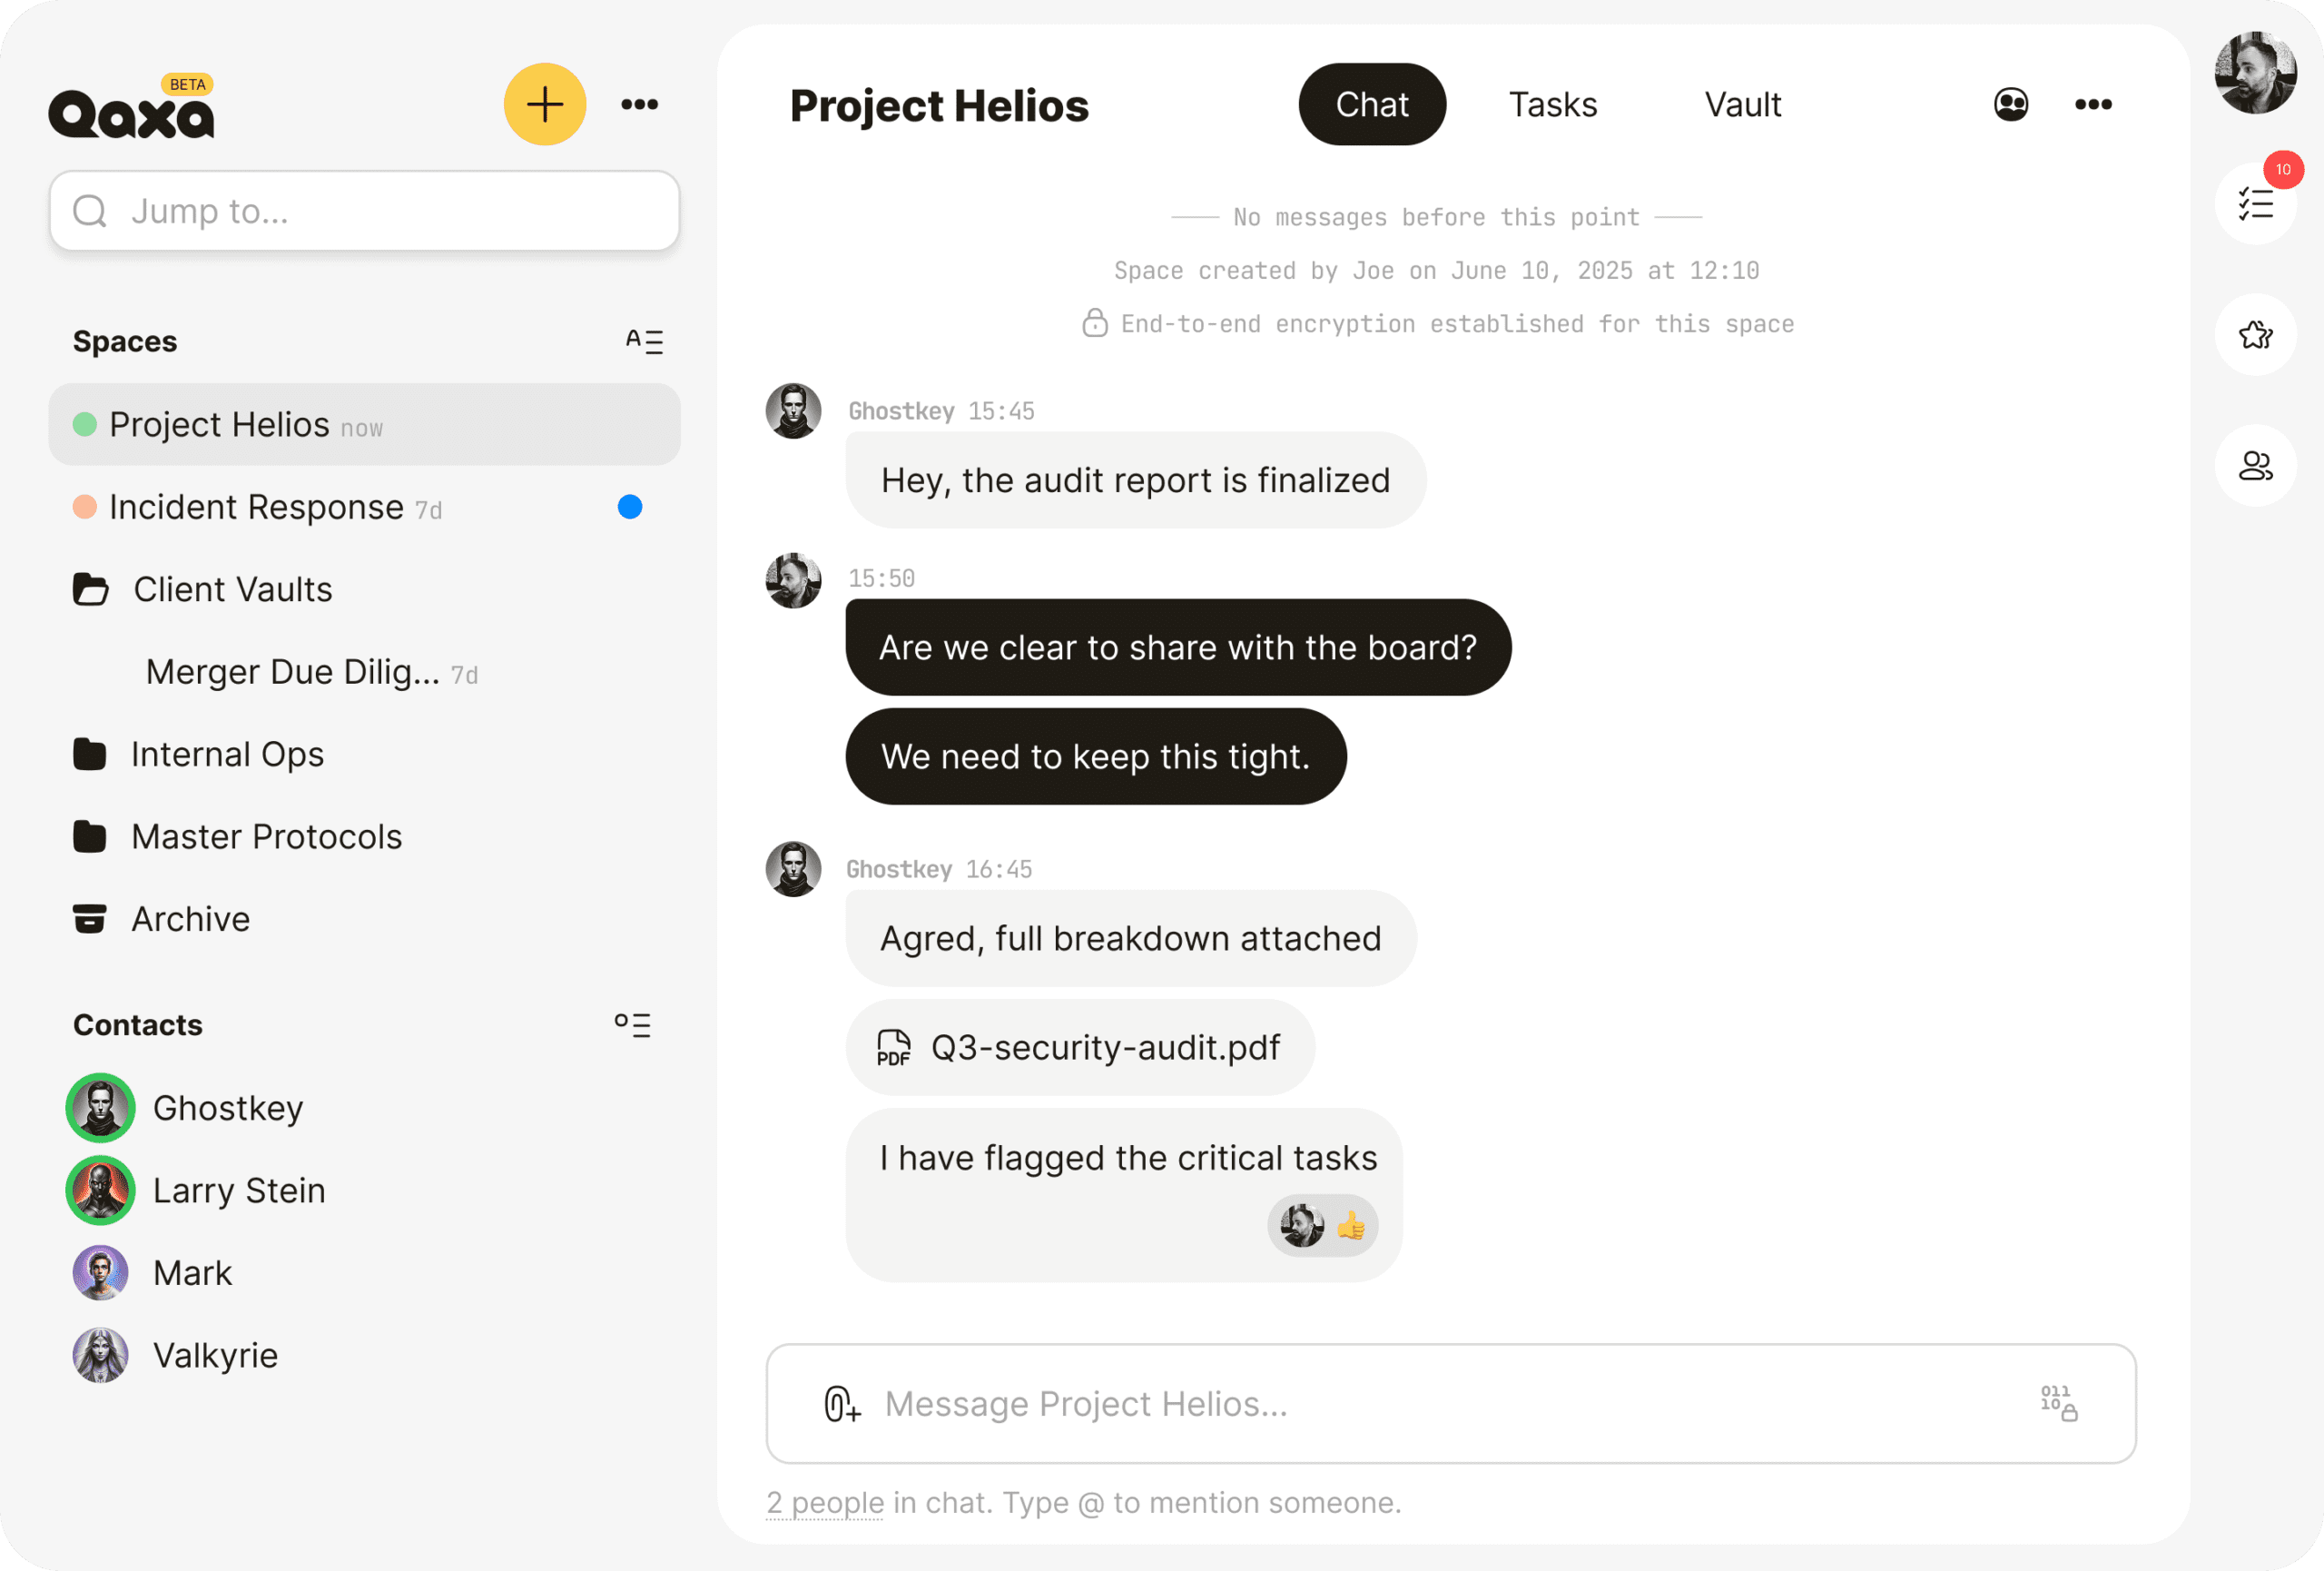Screen dimensions: 2324x1571
Task: Click the Jump to search field
Action: pos(365,210)
